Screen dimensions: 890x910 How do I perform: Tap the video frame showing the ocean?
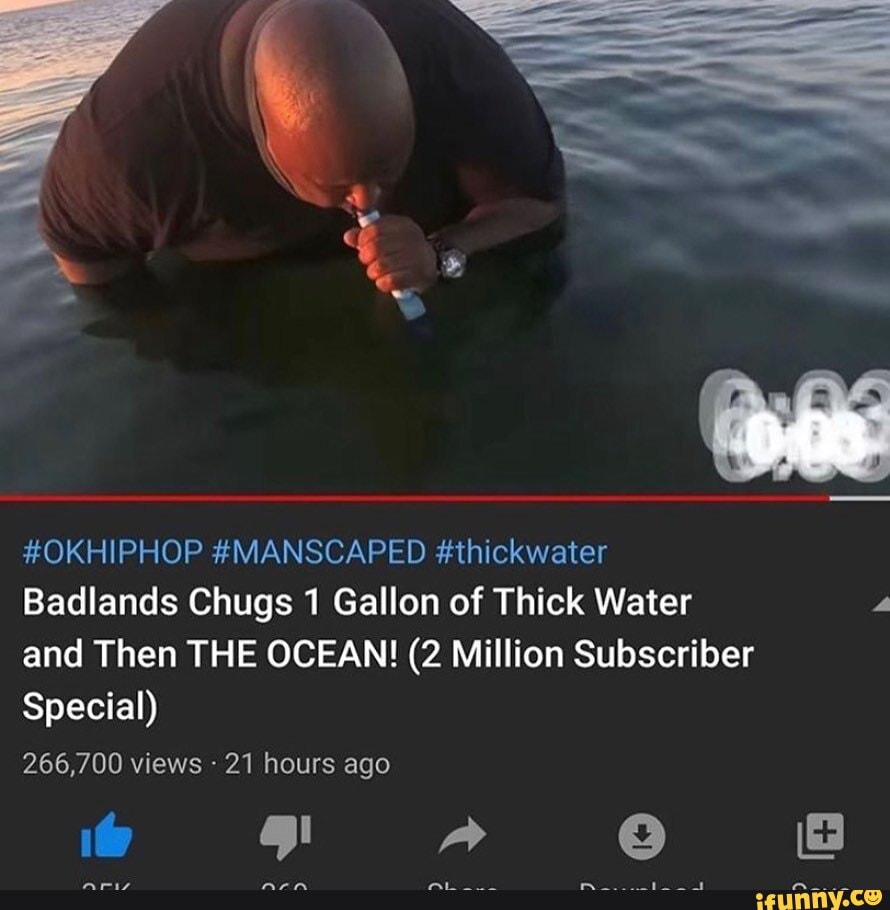tap(445, 247)
